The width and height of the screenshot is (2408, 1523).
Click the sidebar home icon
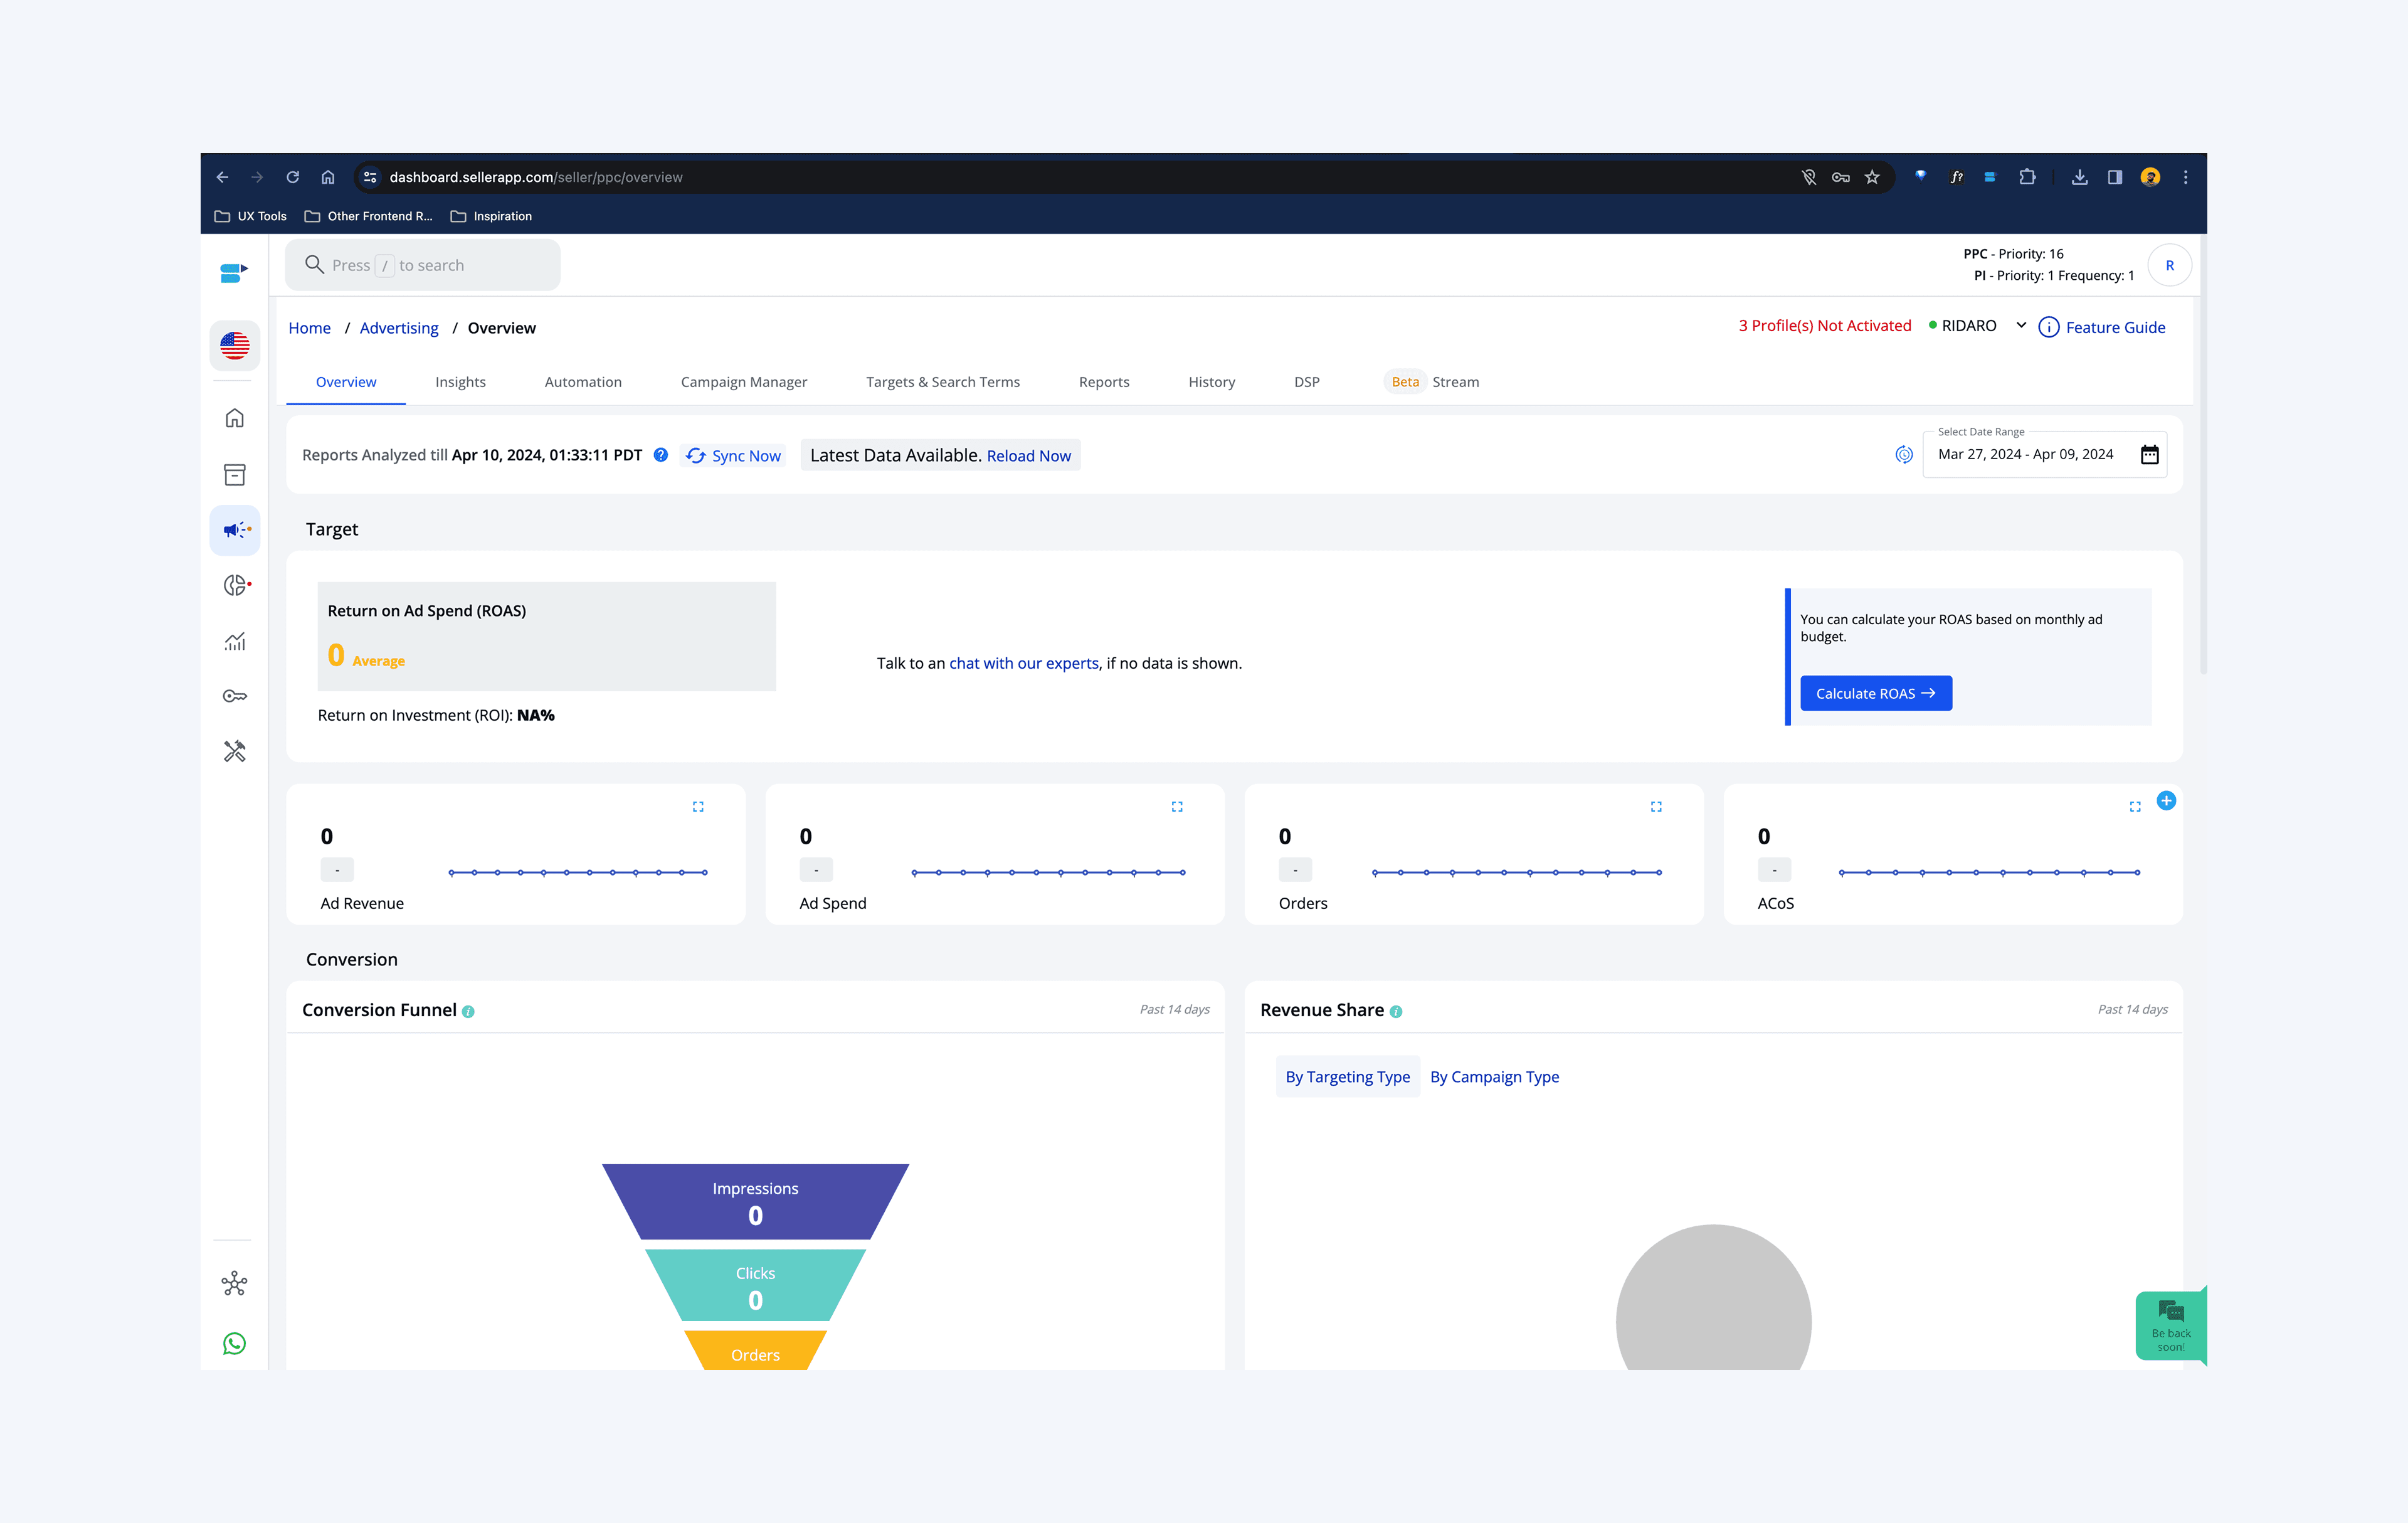[235, 418]
